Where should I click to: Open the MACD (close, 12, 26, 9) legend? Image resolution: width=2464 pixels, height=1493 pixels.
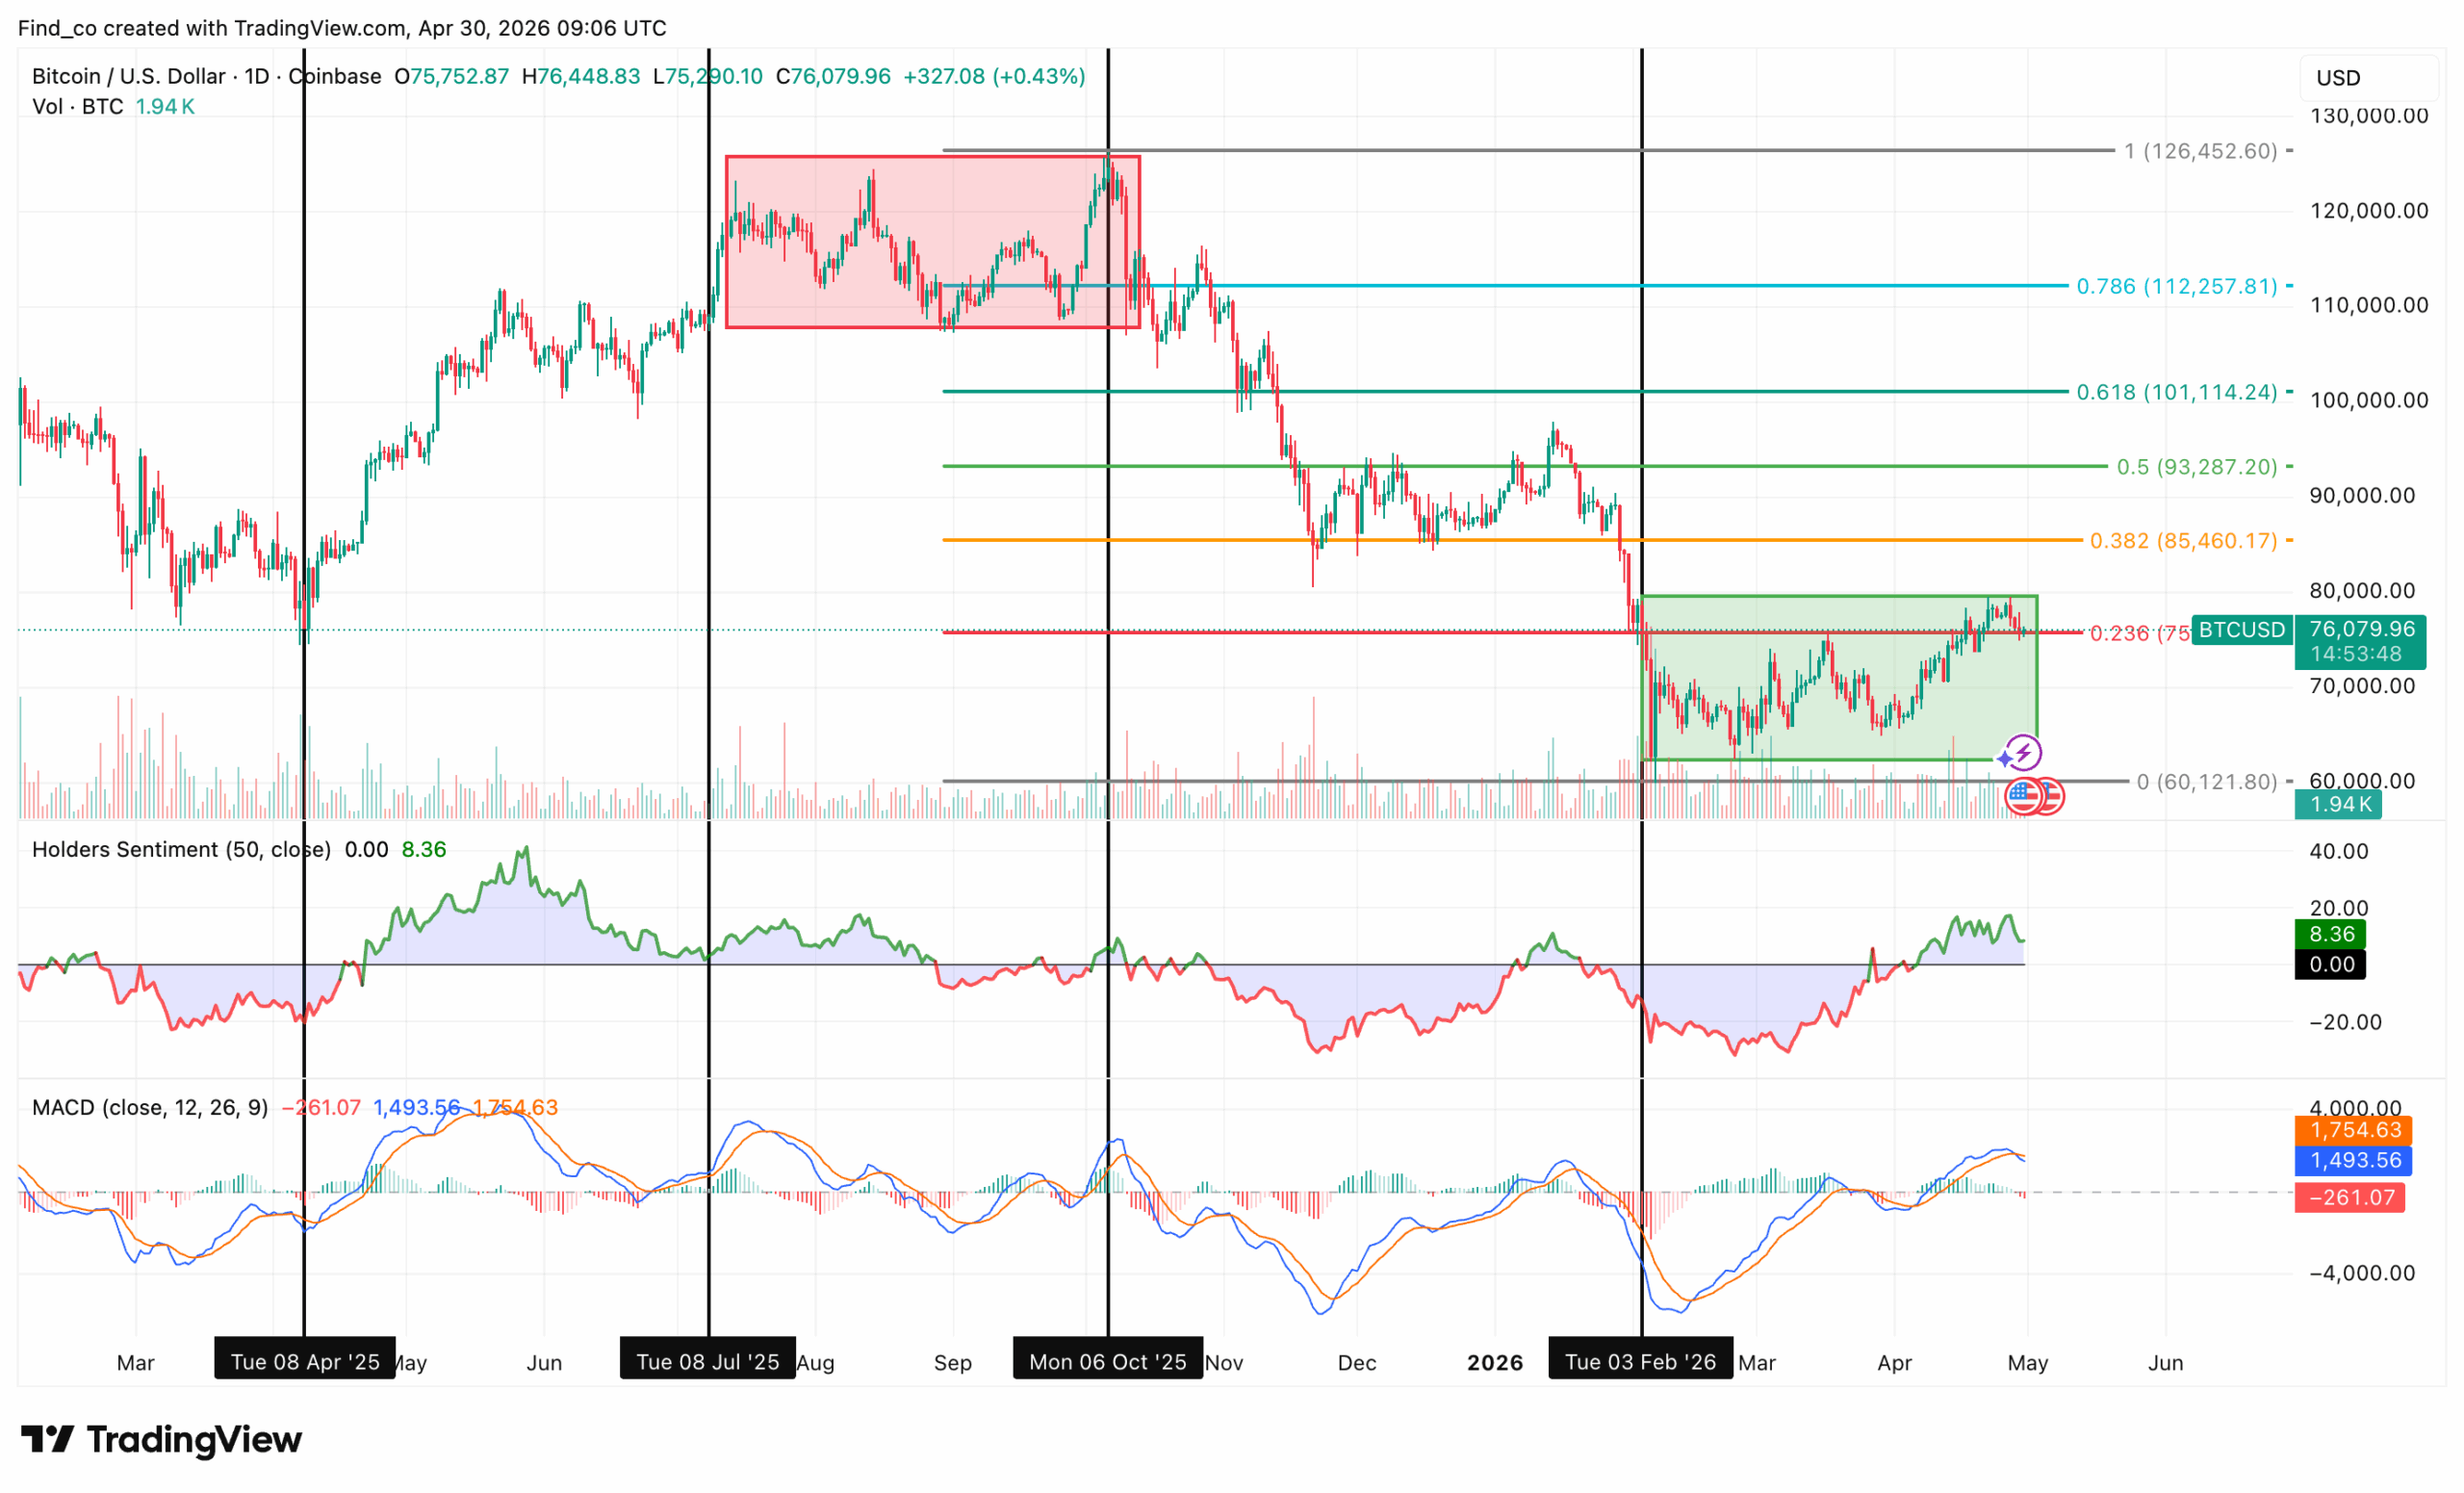(x=150, y=1107)
